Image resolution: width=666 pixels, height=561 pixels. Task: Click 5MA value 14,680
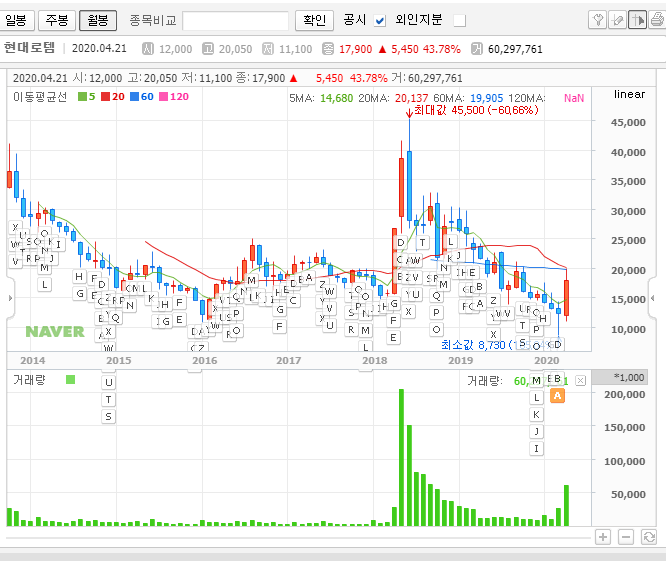[336, 99]
